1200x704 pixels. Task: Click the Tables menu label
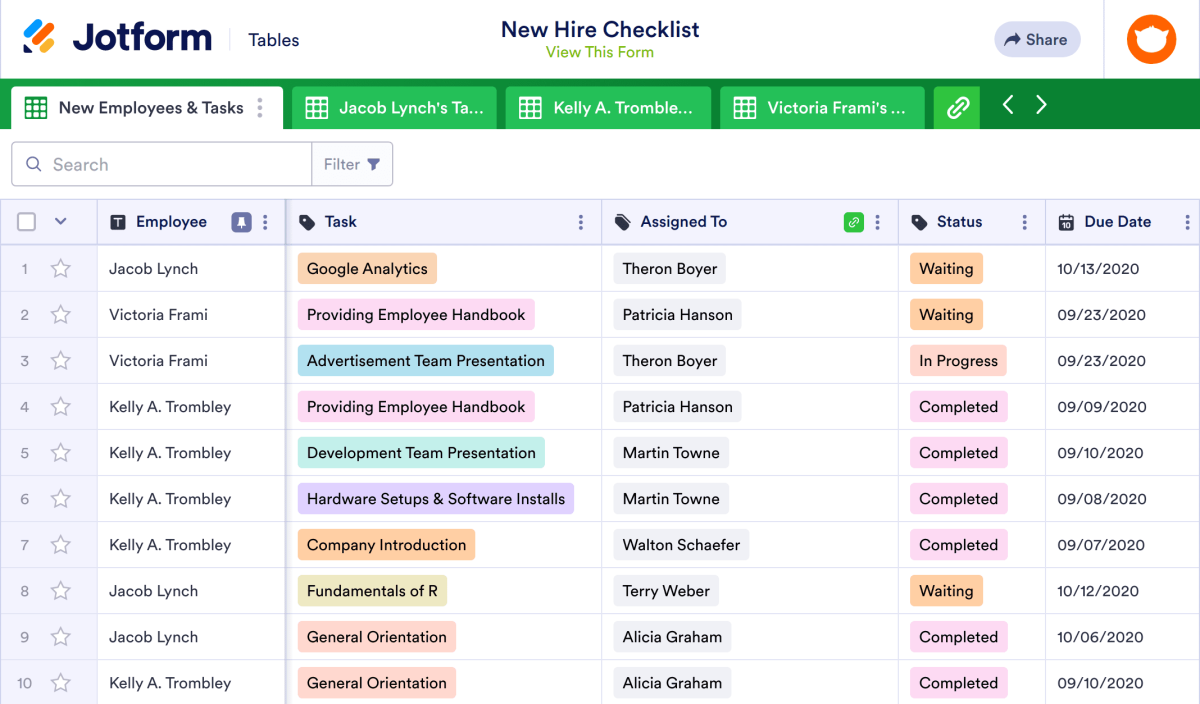[x=274, y=40]
